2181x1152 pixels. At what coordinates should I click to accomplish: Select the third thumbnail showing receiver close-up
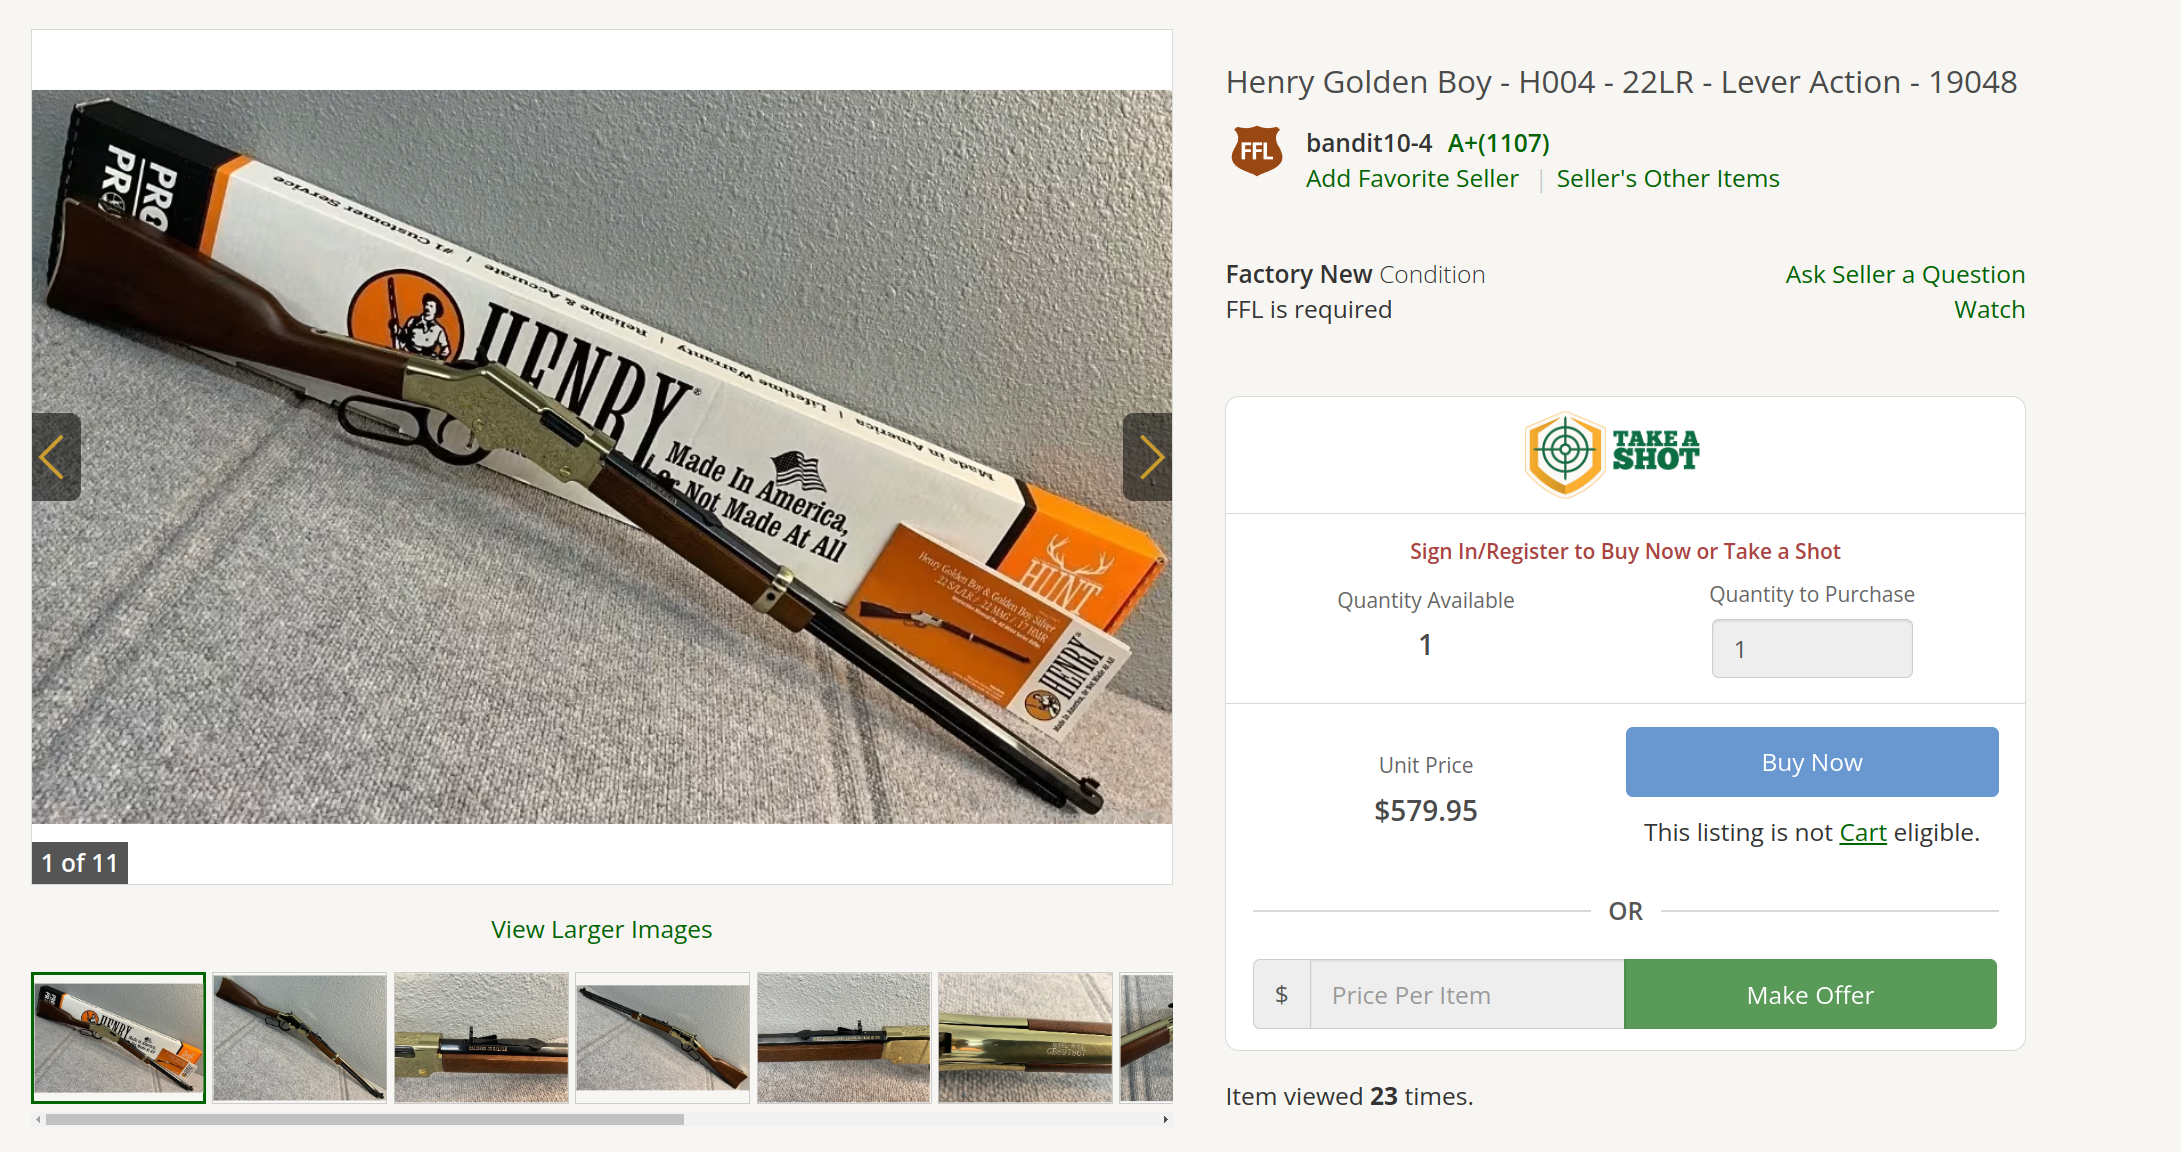pyautogui.click(x=481, y=1038)
